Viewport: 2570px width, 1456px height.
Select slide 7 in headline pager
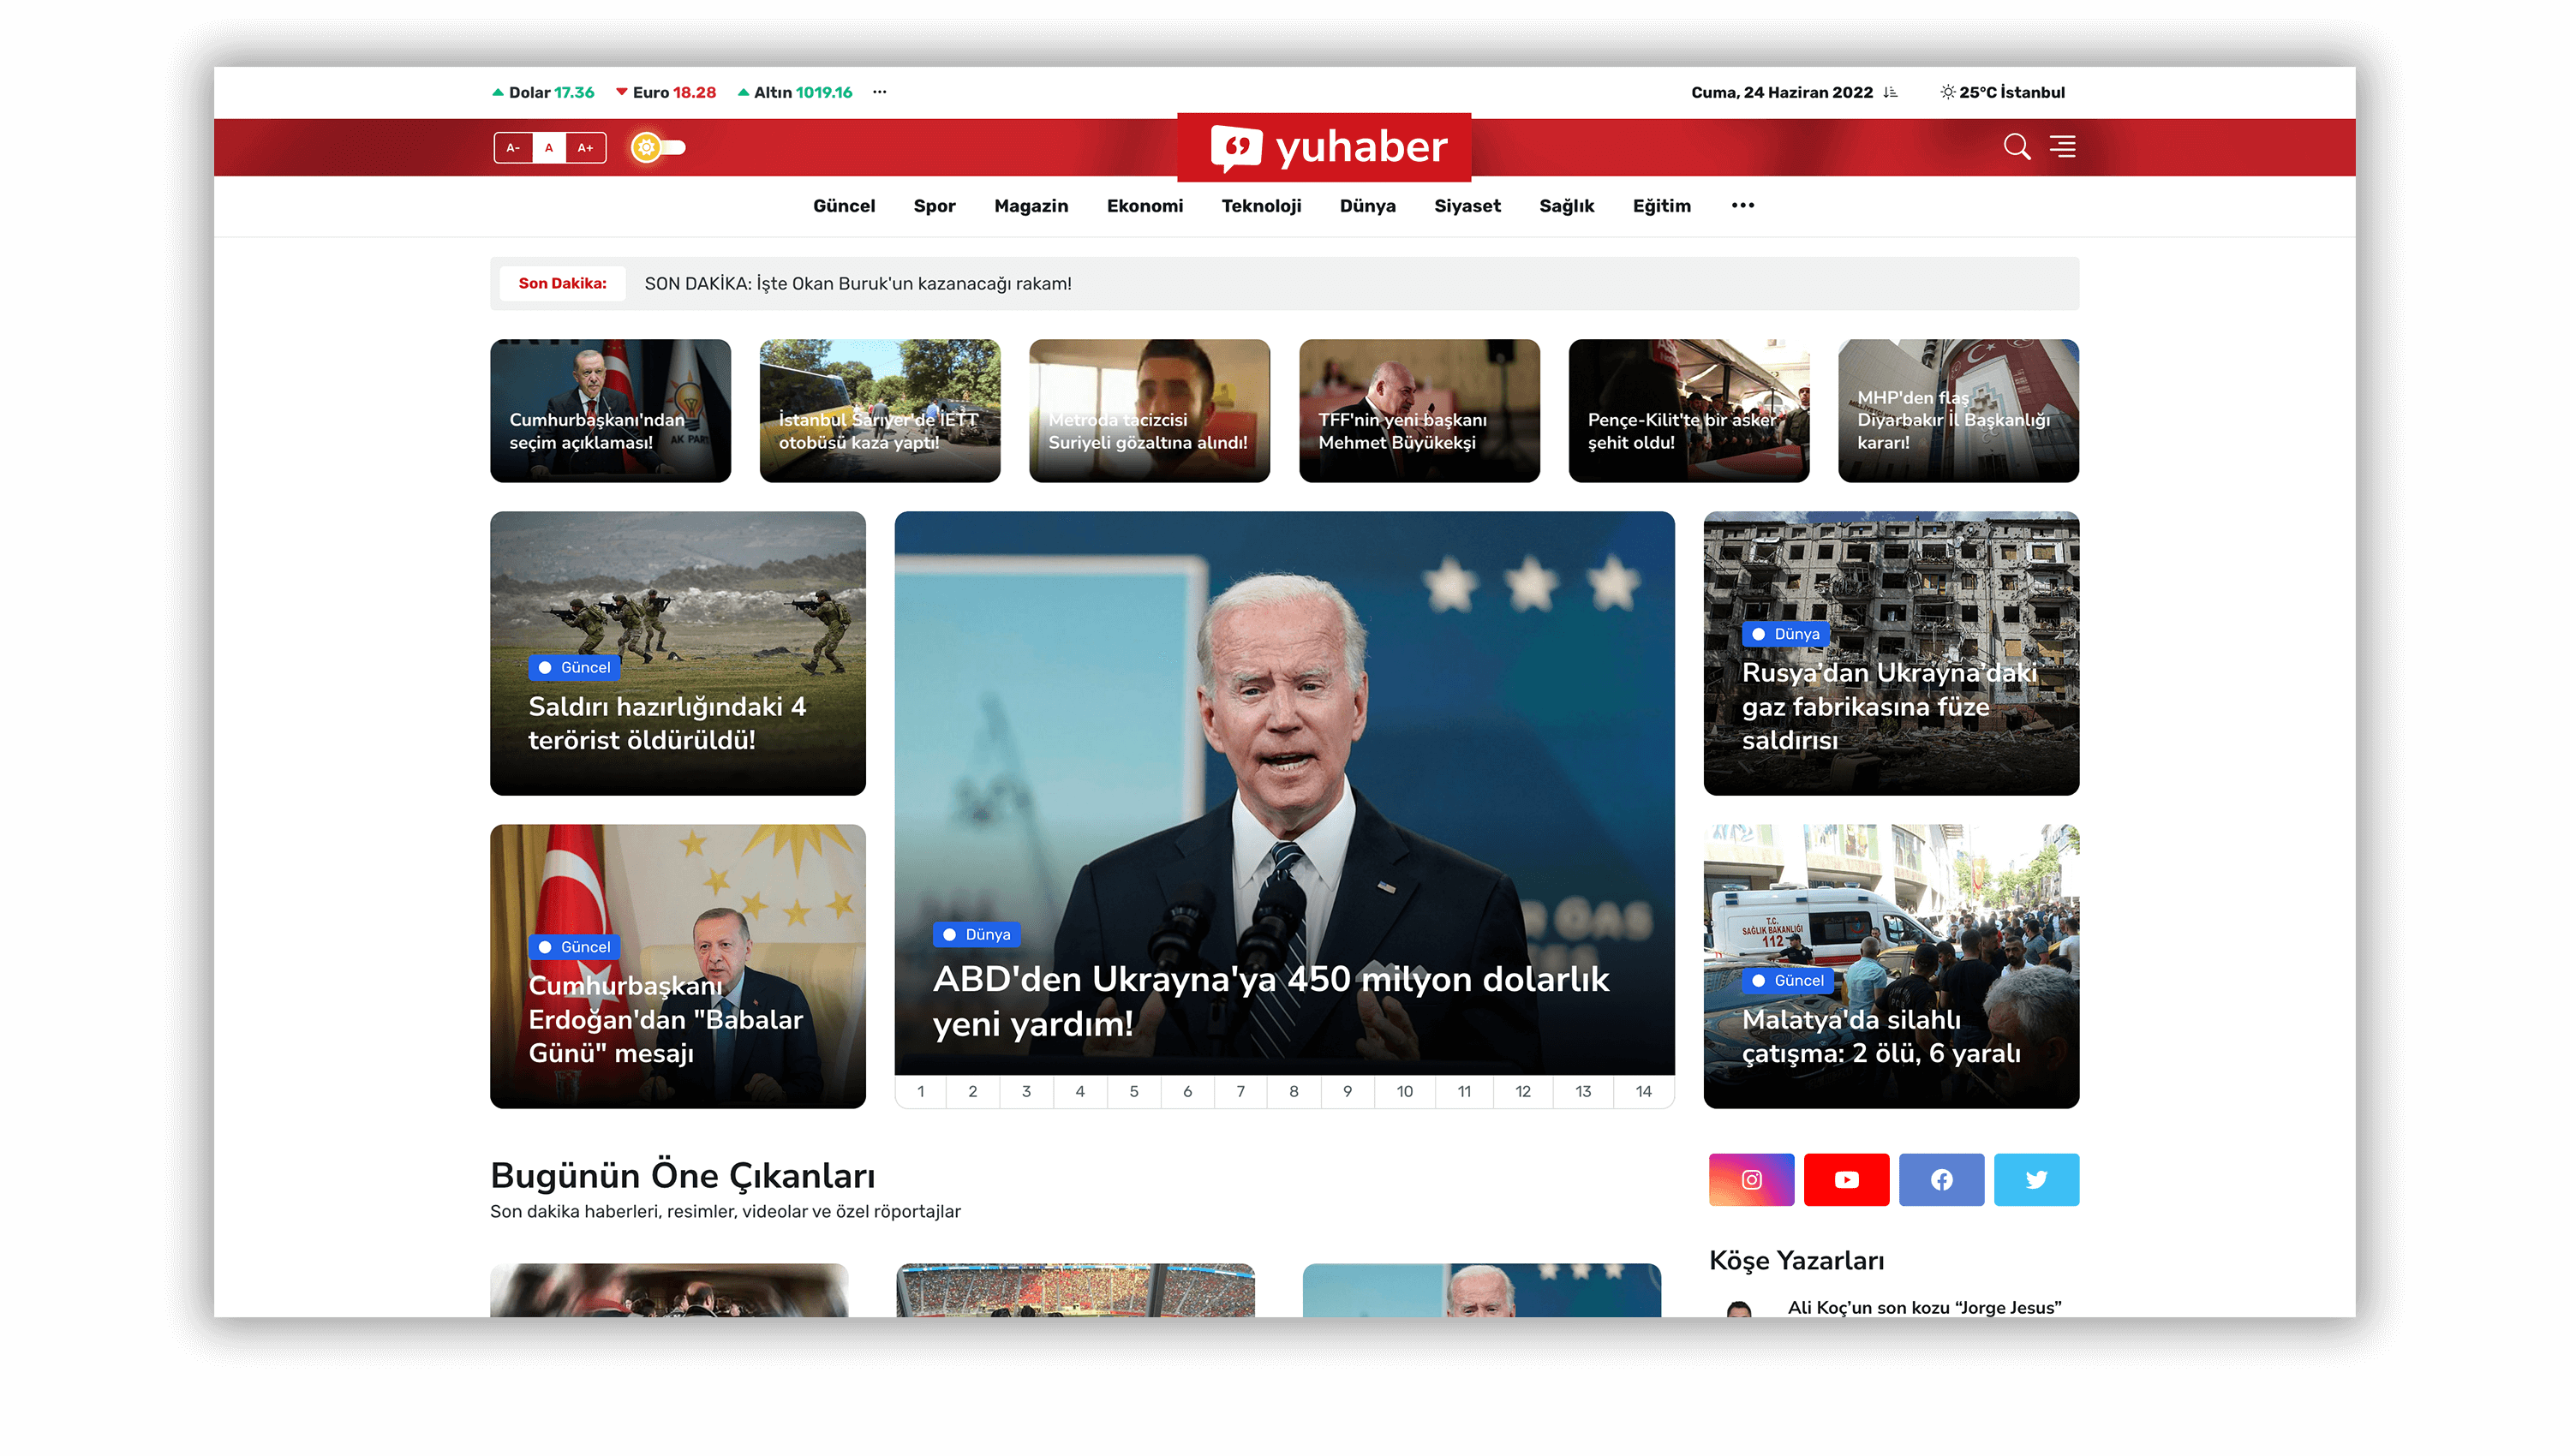[x=1240, y=1091]
